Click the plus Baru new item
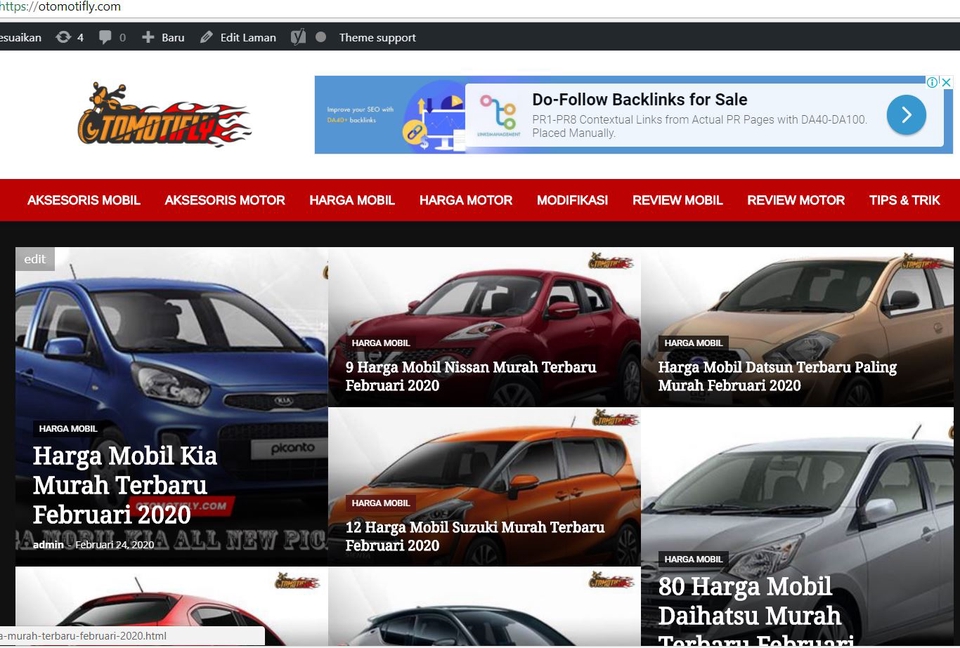960x648 pixels. click(x=163, y=37)
